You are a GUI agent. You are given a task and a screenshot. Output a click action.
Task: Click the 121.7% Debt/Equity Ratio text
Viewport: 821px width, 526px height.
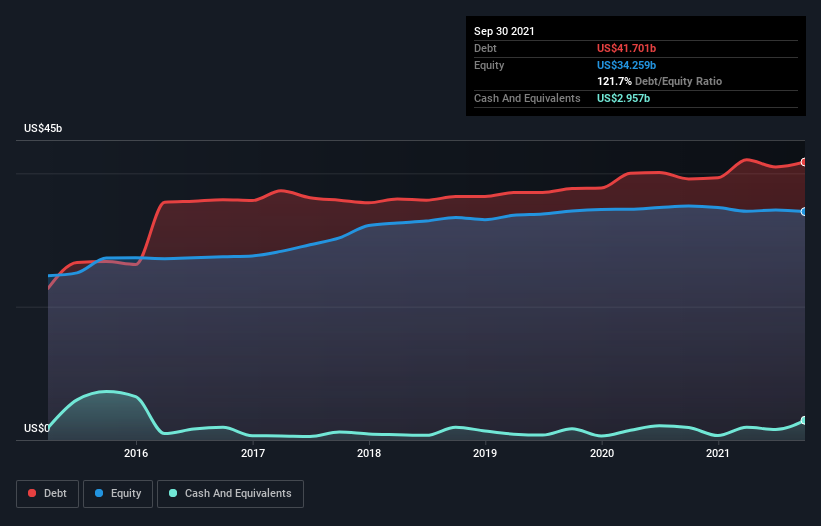[659, 81]
